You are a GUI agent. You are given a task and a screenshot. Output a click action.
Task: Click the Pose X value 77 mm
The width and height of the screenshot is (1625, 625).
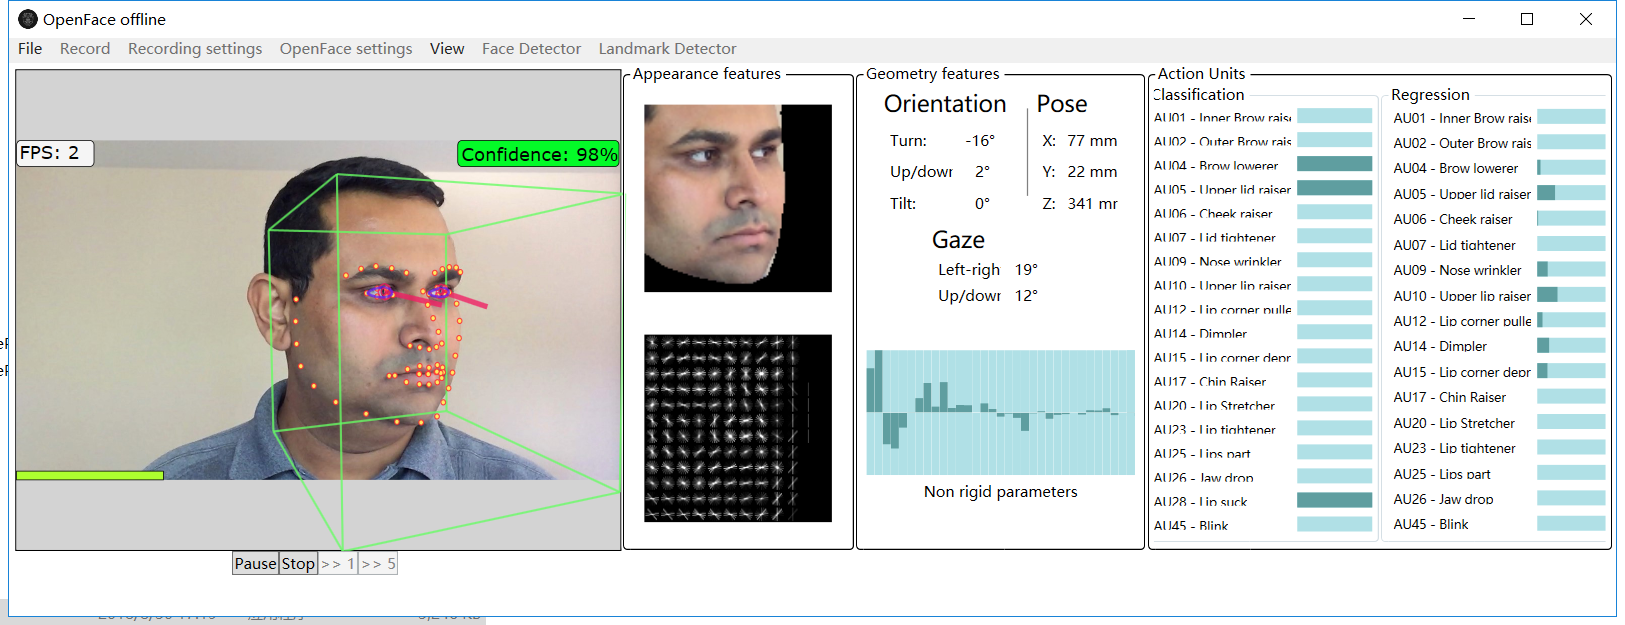point(1092,141)
